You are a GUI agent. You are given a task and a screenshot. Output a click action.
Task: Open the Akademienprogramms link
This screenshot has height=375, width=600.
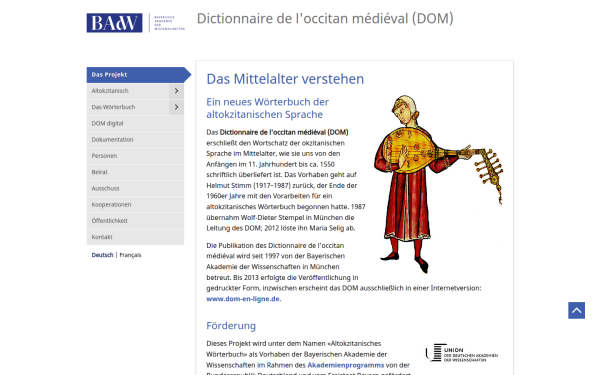[x=346, y=365]
